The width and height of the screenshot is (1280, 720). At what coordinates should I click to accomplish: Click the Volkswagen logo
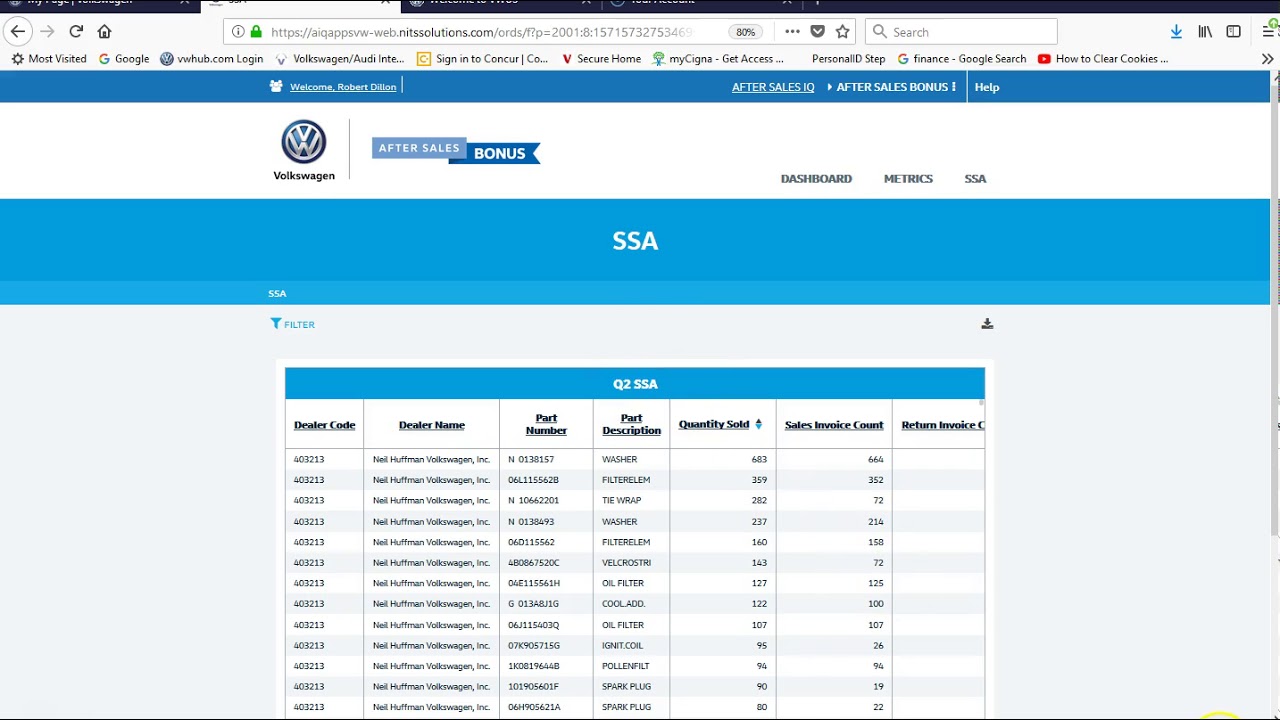[304, 150]
